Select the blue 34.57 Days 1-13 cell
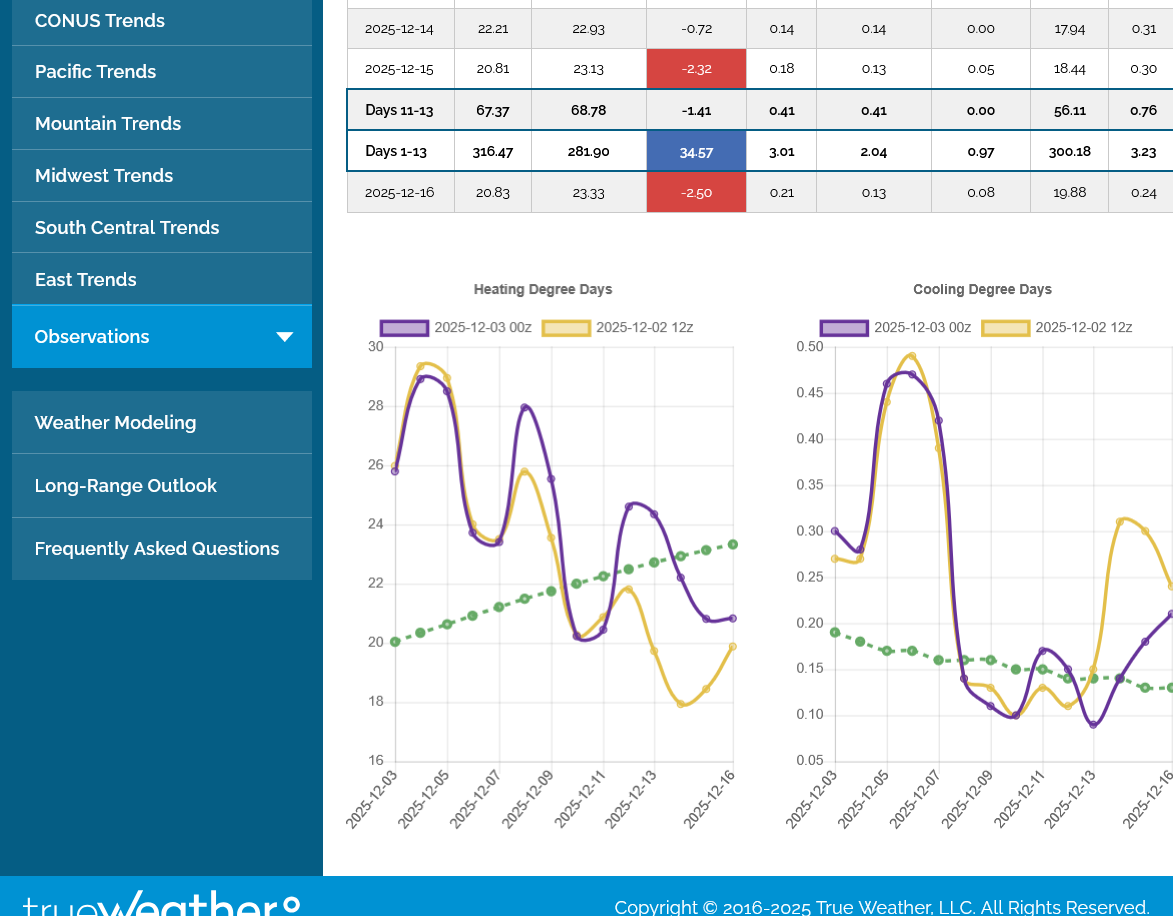Viewport: 1173px width, 916px height. (696, 152)
